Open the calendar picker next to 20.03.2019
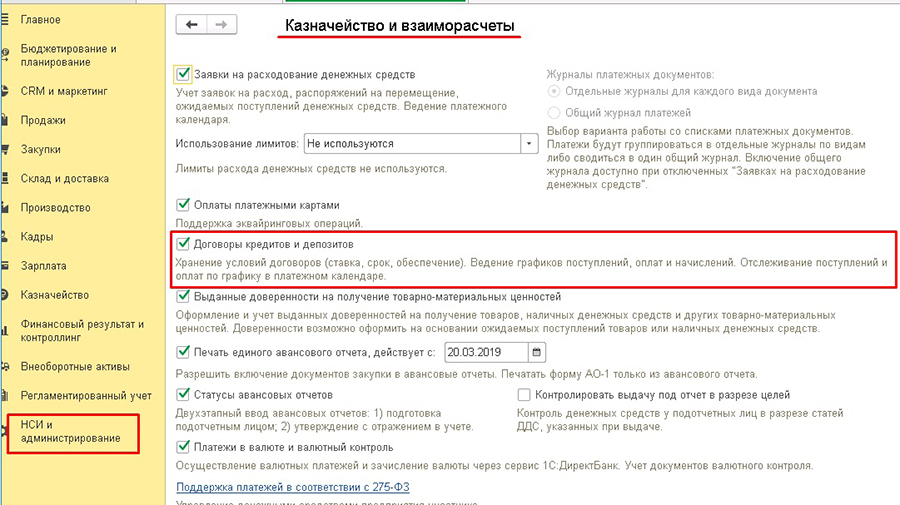The image size is (900, 505). coord(537,352)
